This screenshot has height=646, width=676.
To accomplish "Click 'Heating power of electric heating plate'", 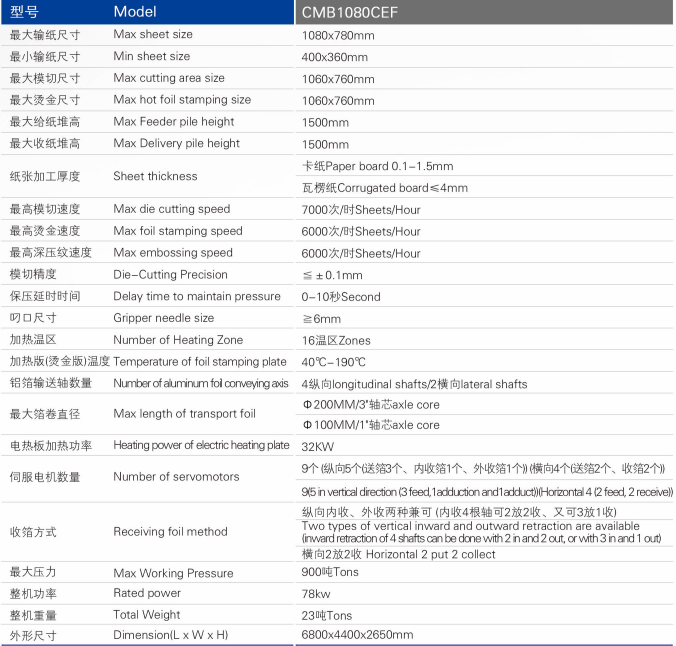I will pyautogui.click(x=201, y=445).
